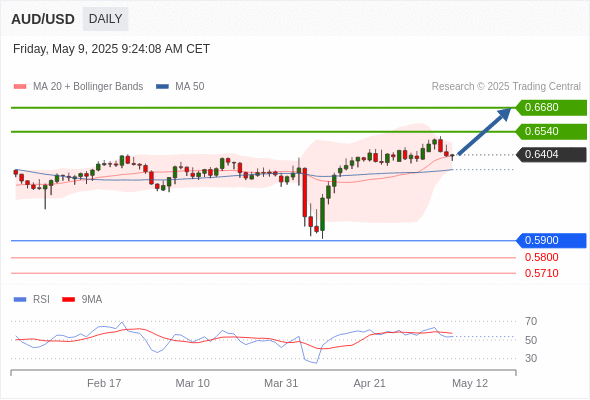The width and height of the screenshot is (590, 400).
Task: Click the DAILY timeframe button
Action: pos(105,19)
